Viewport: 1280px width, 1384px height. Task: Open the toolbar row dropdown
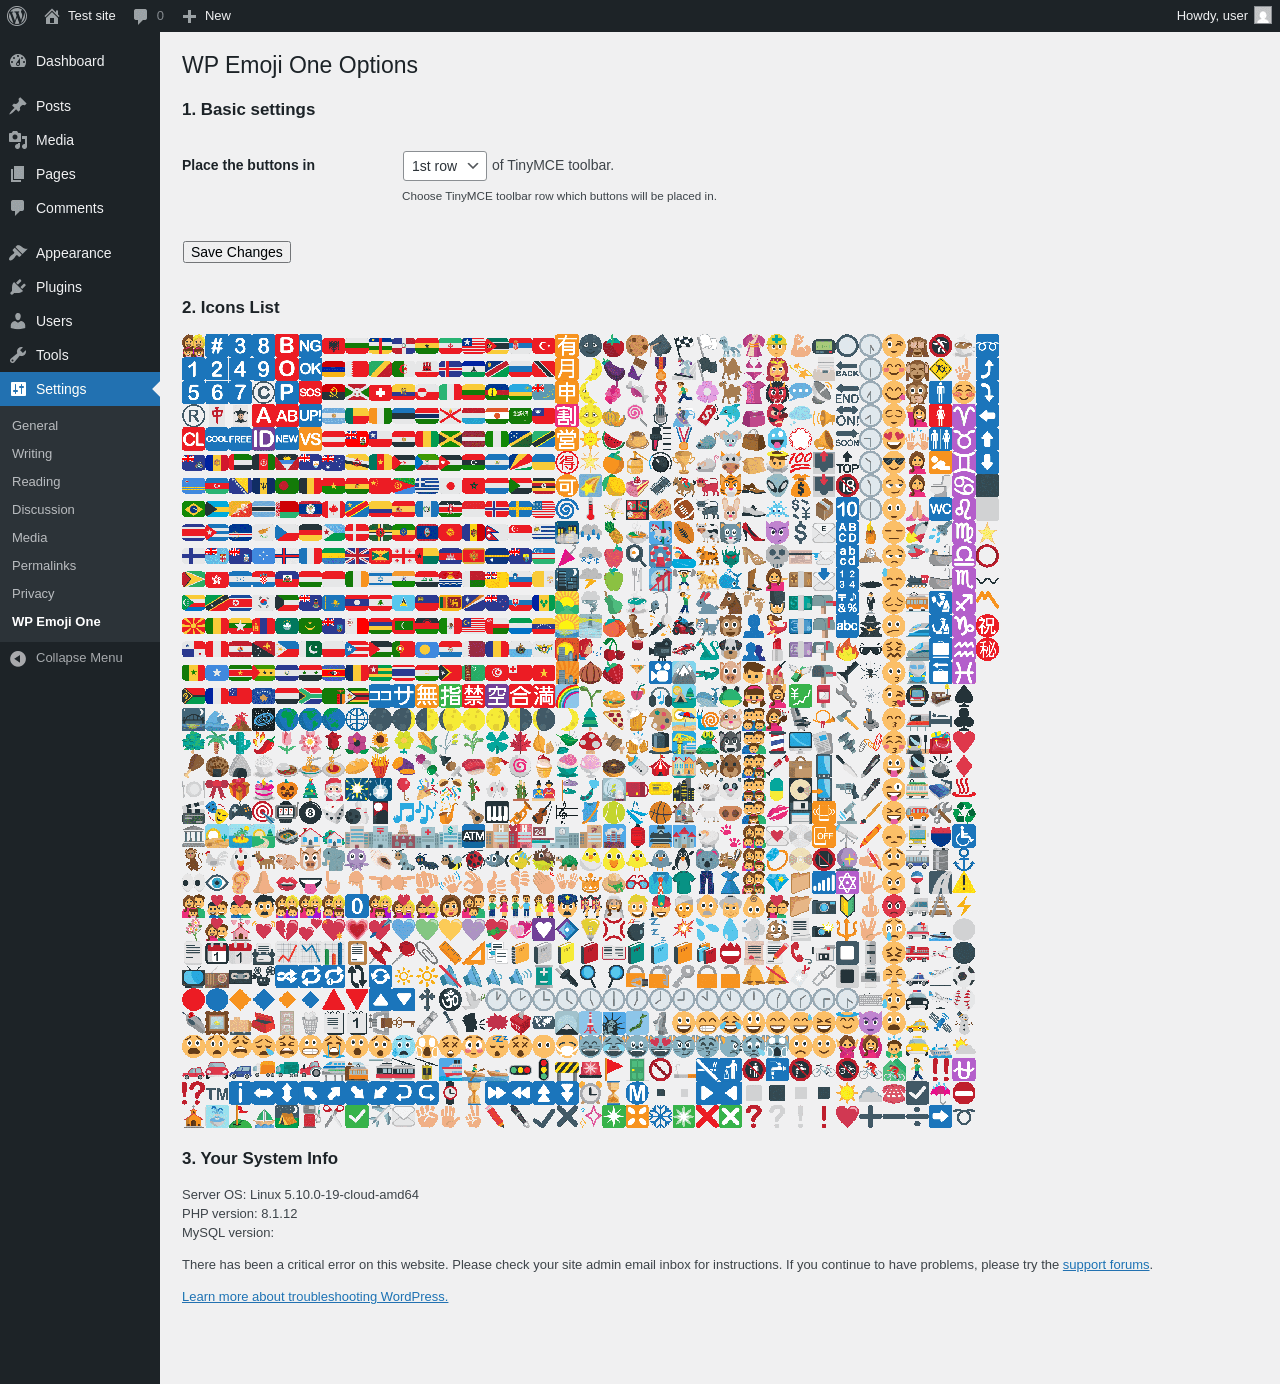point(444,166)
